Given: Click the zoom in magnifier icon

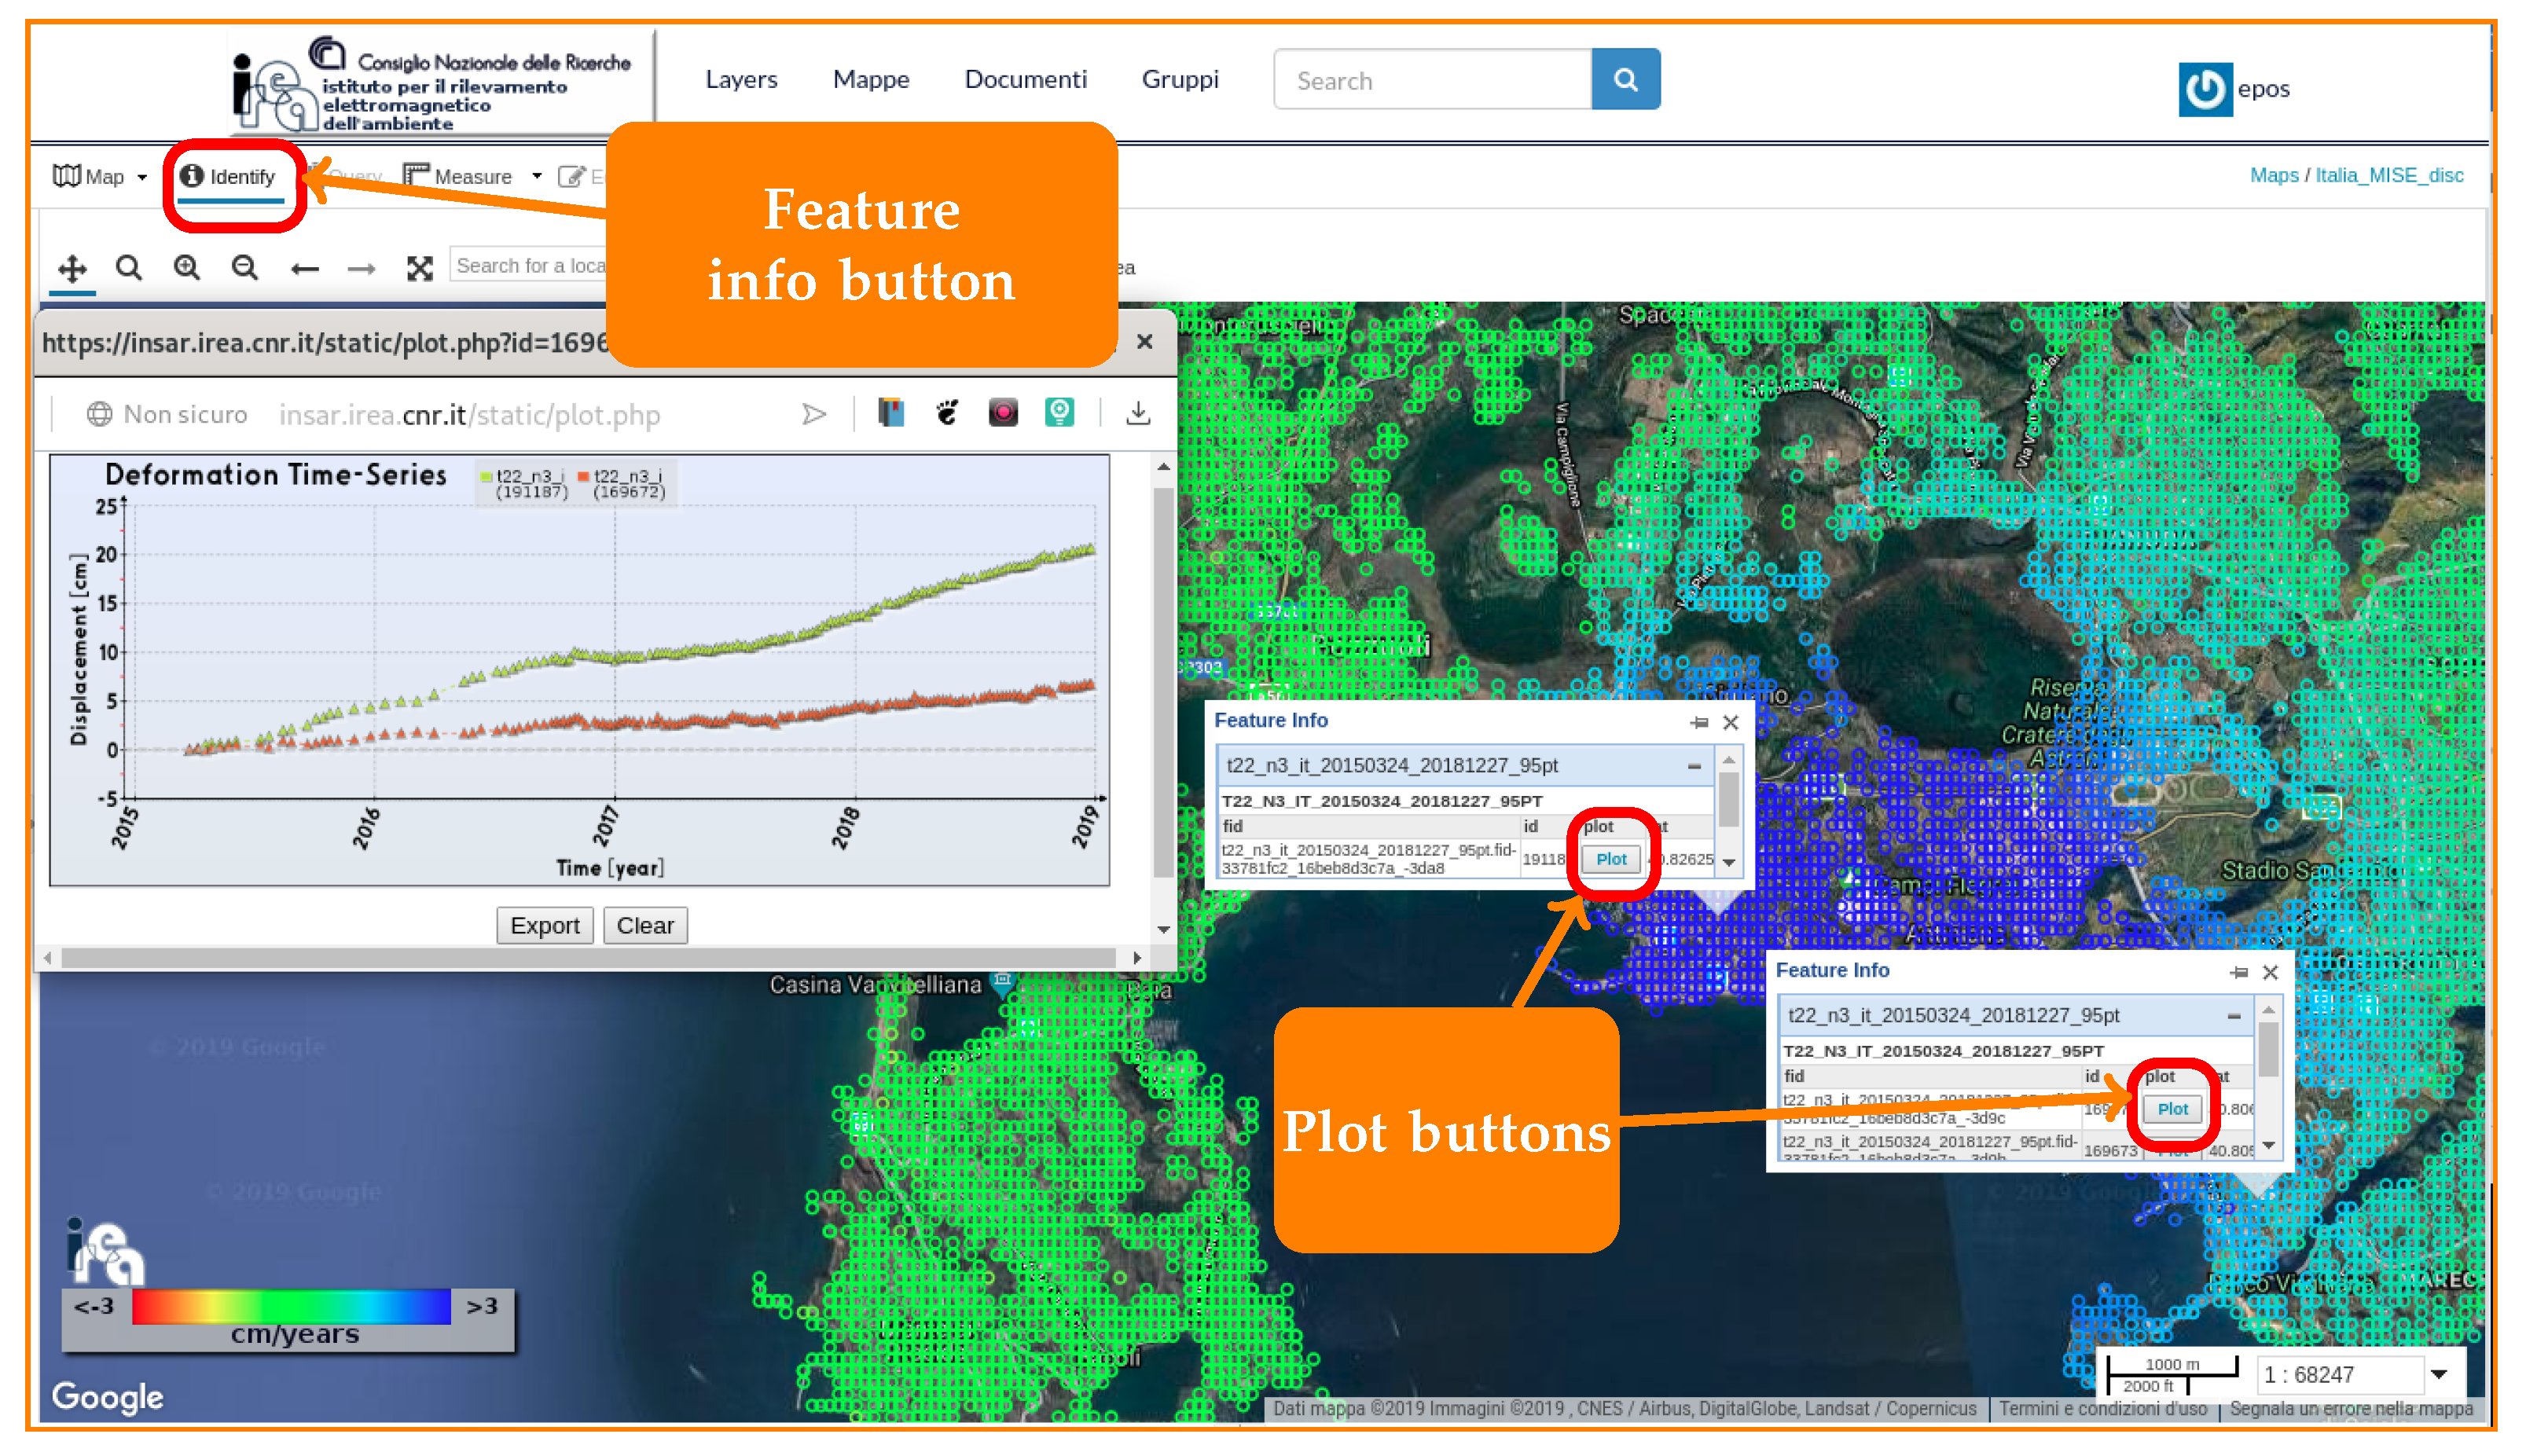Looking at the screenshot, I should [186, 267].
